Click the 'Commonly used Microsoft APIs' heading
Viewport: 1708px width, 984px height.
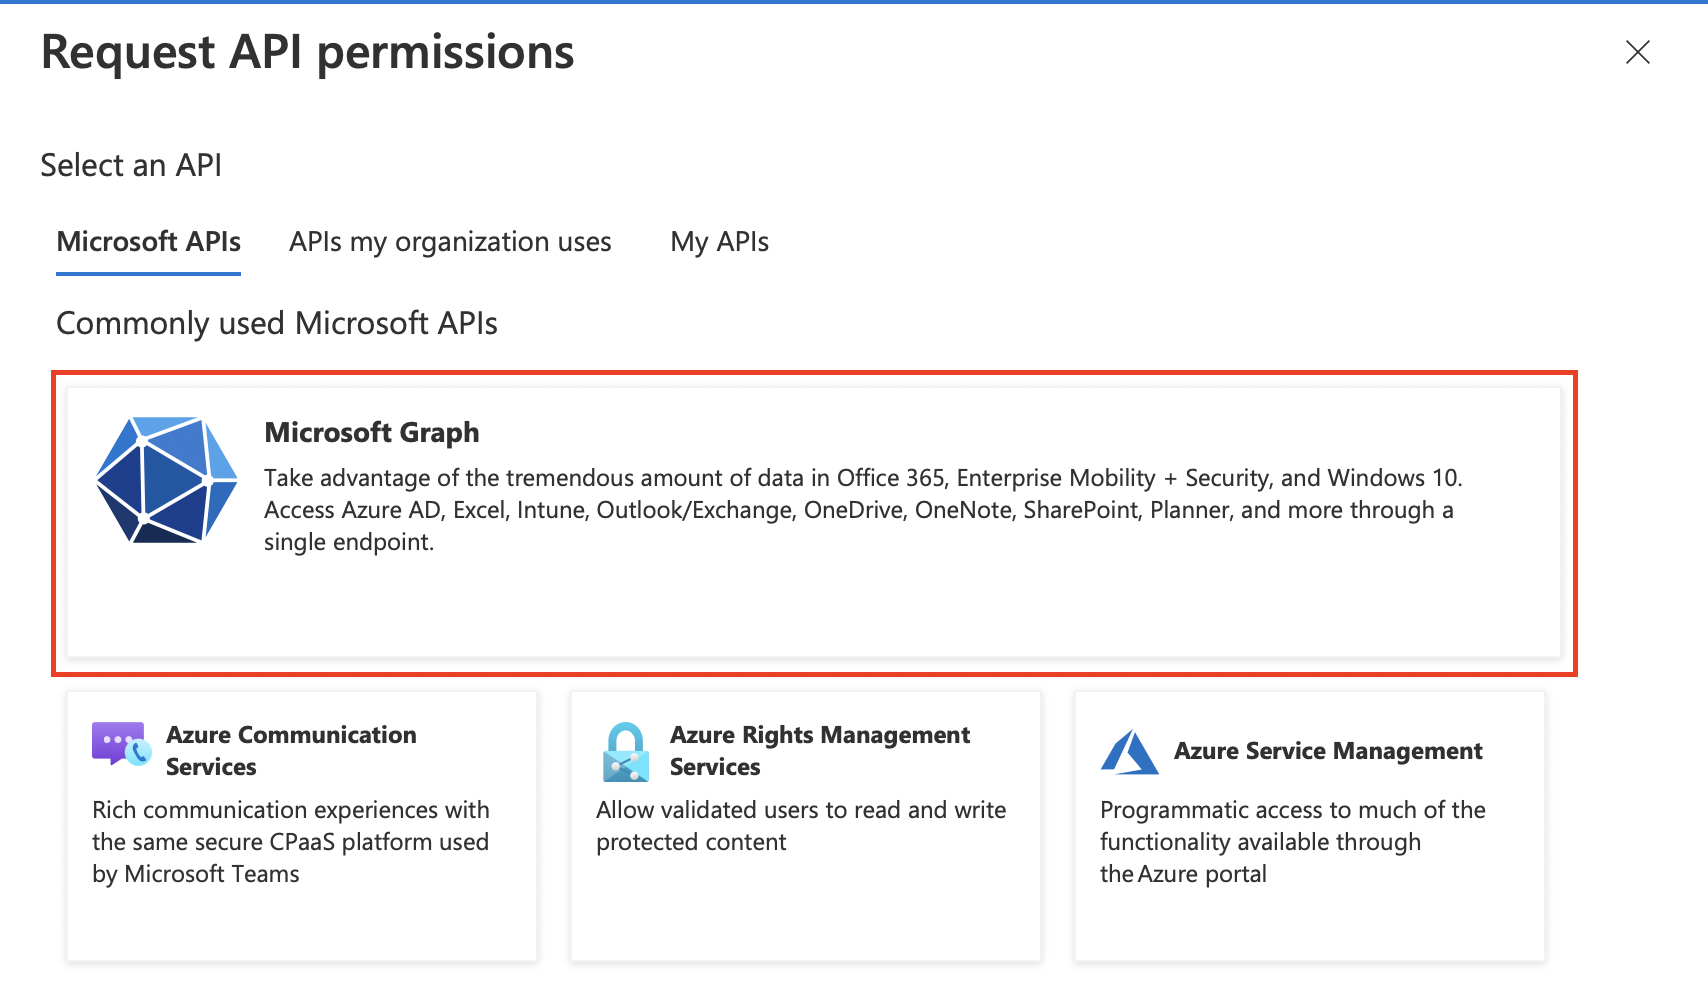pyautogui.click(x=277, y=323)
